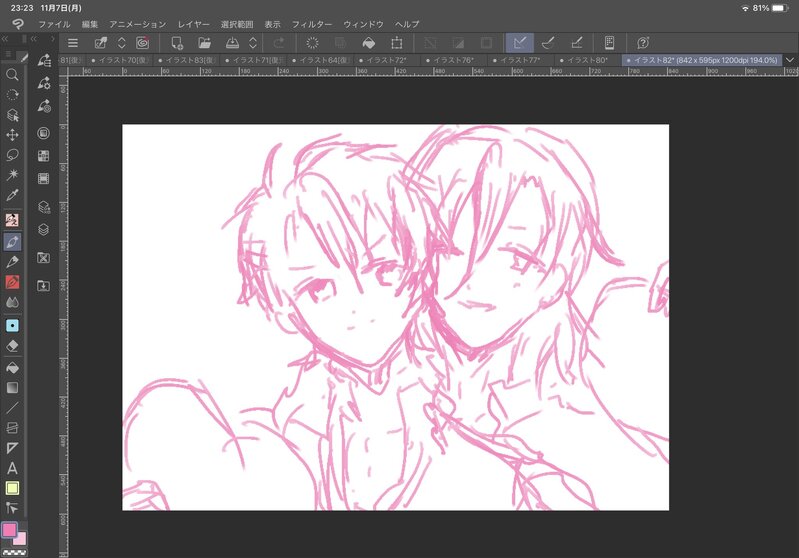Image resolution: width=799 pixels, height=558 pixels.
Task: Open the help question mark icon
Action: (643, 43)
